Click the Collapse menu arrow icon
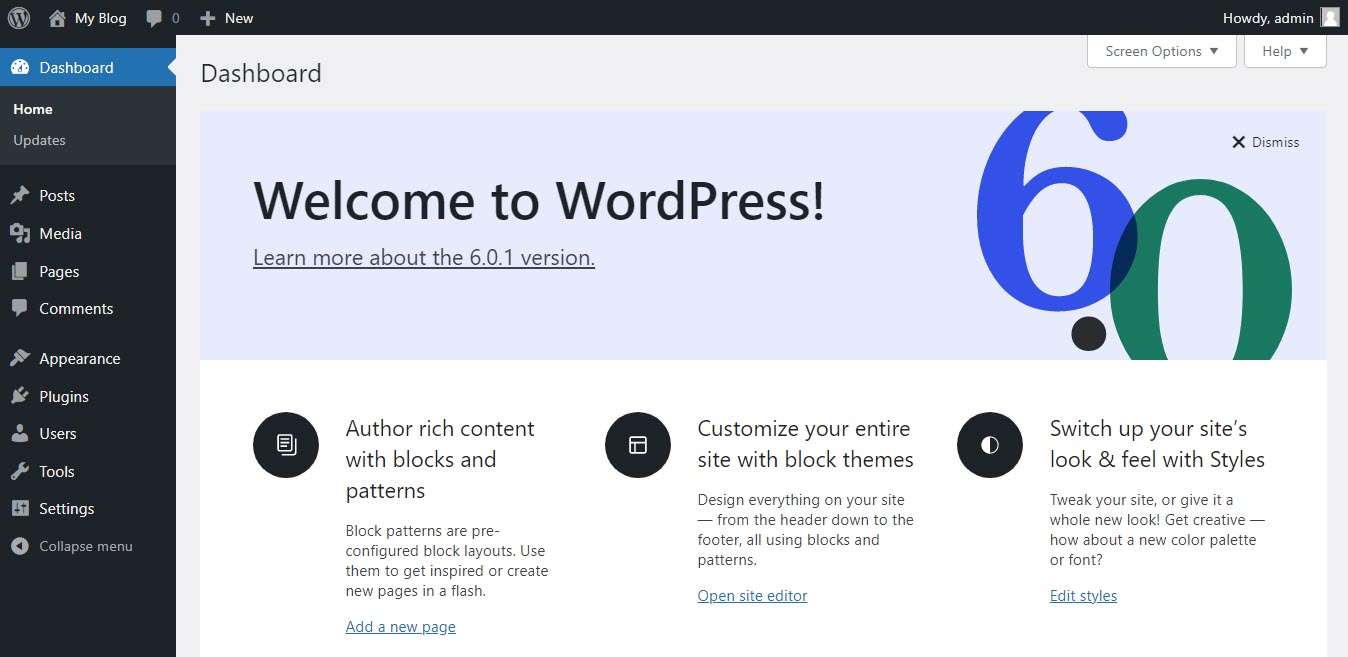This screenshot has height=657, width=1348. pyautogui.click(x=20, y=546)
